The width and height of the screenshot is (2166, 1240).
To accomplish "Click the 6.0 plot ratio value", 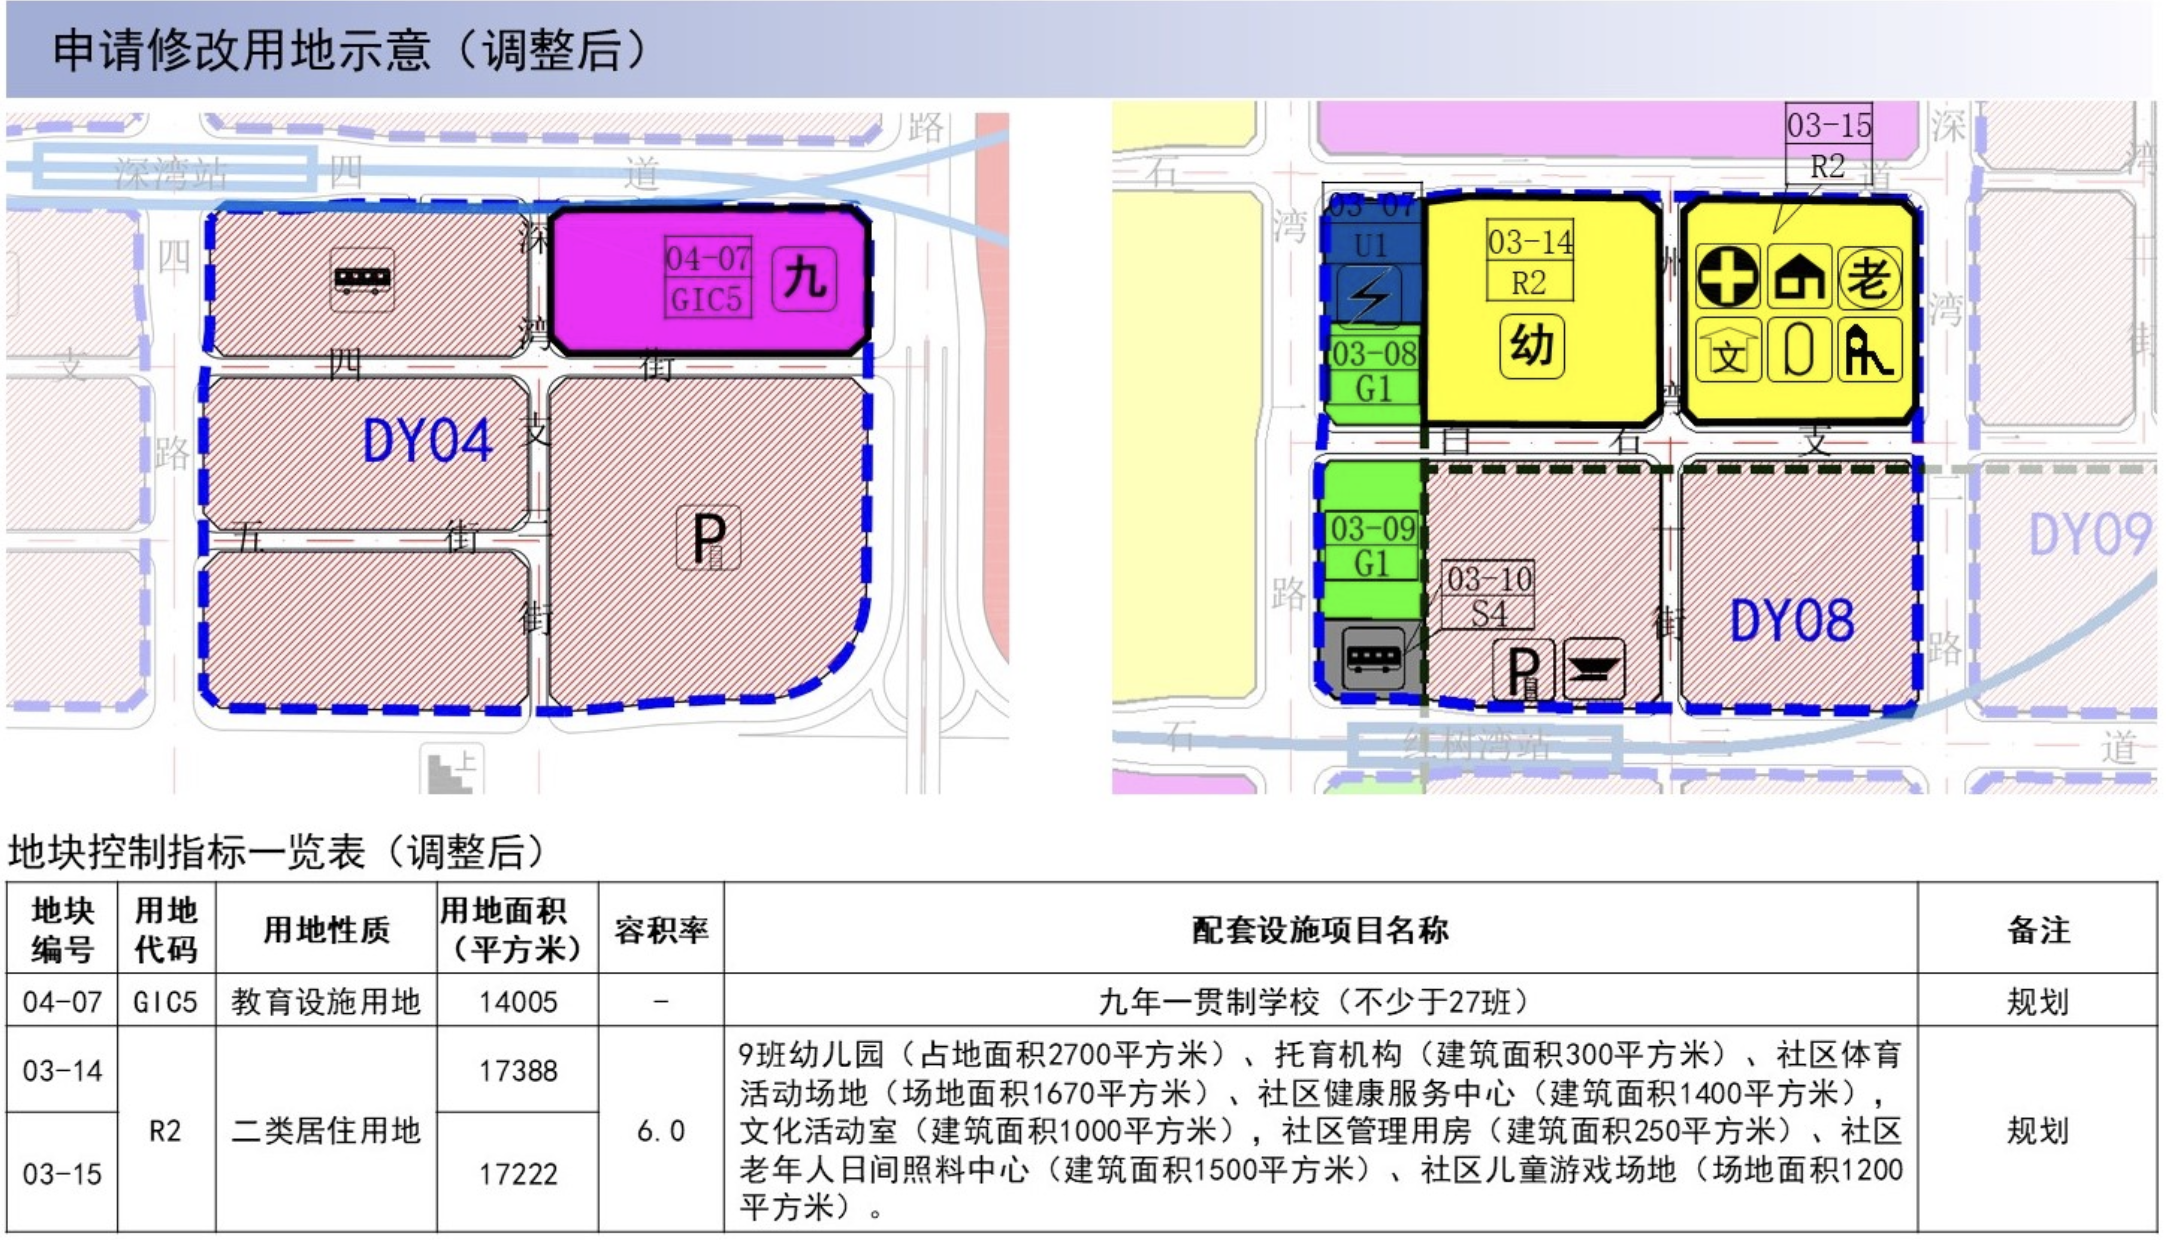I will [661, 1131].
